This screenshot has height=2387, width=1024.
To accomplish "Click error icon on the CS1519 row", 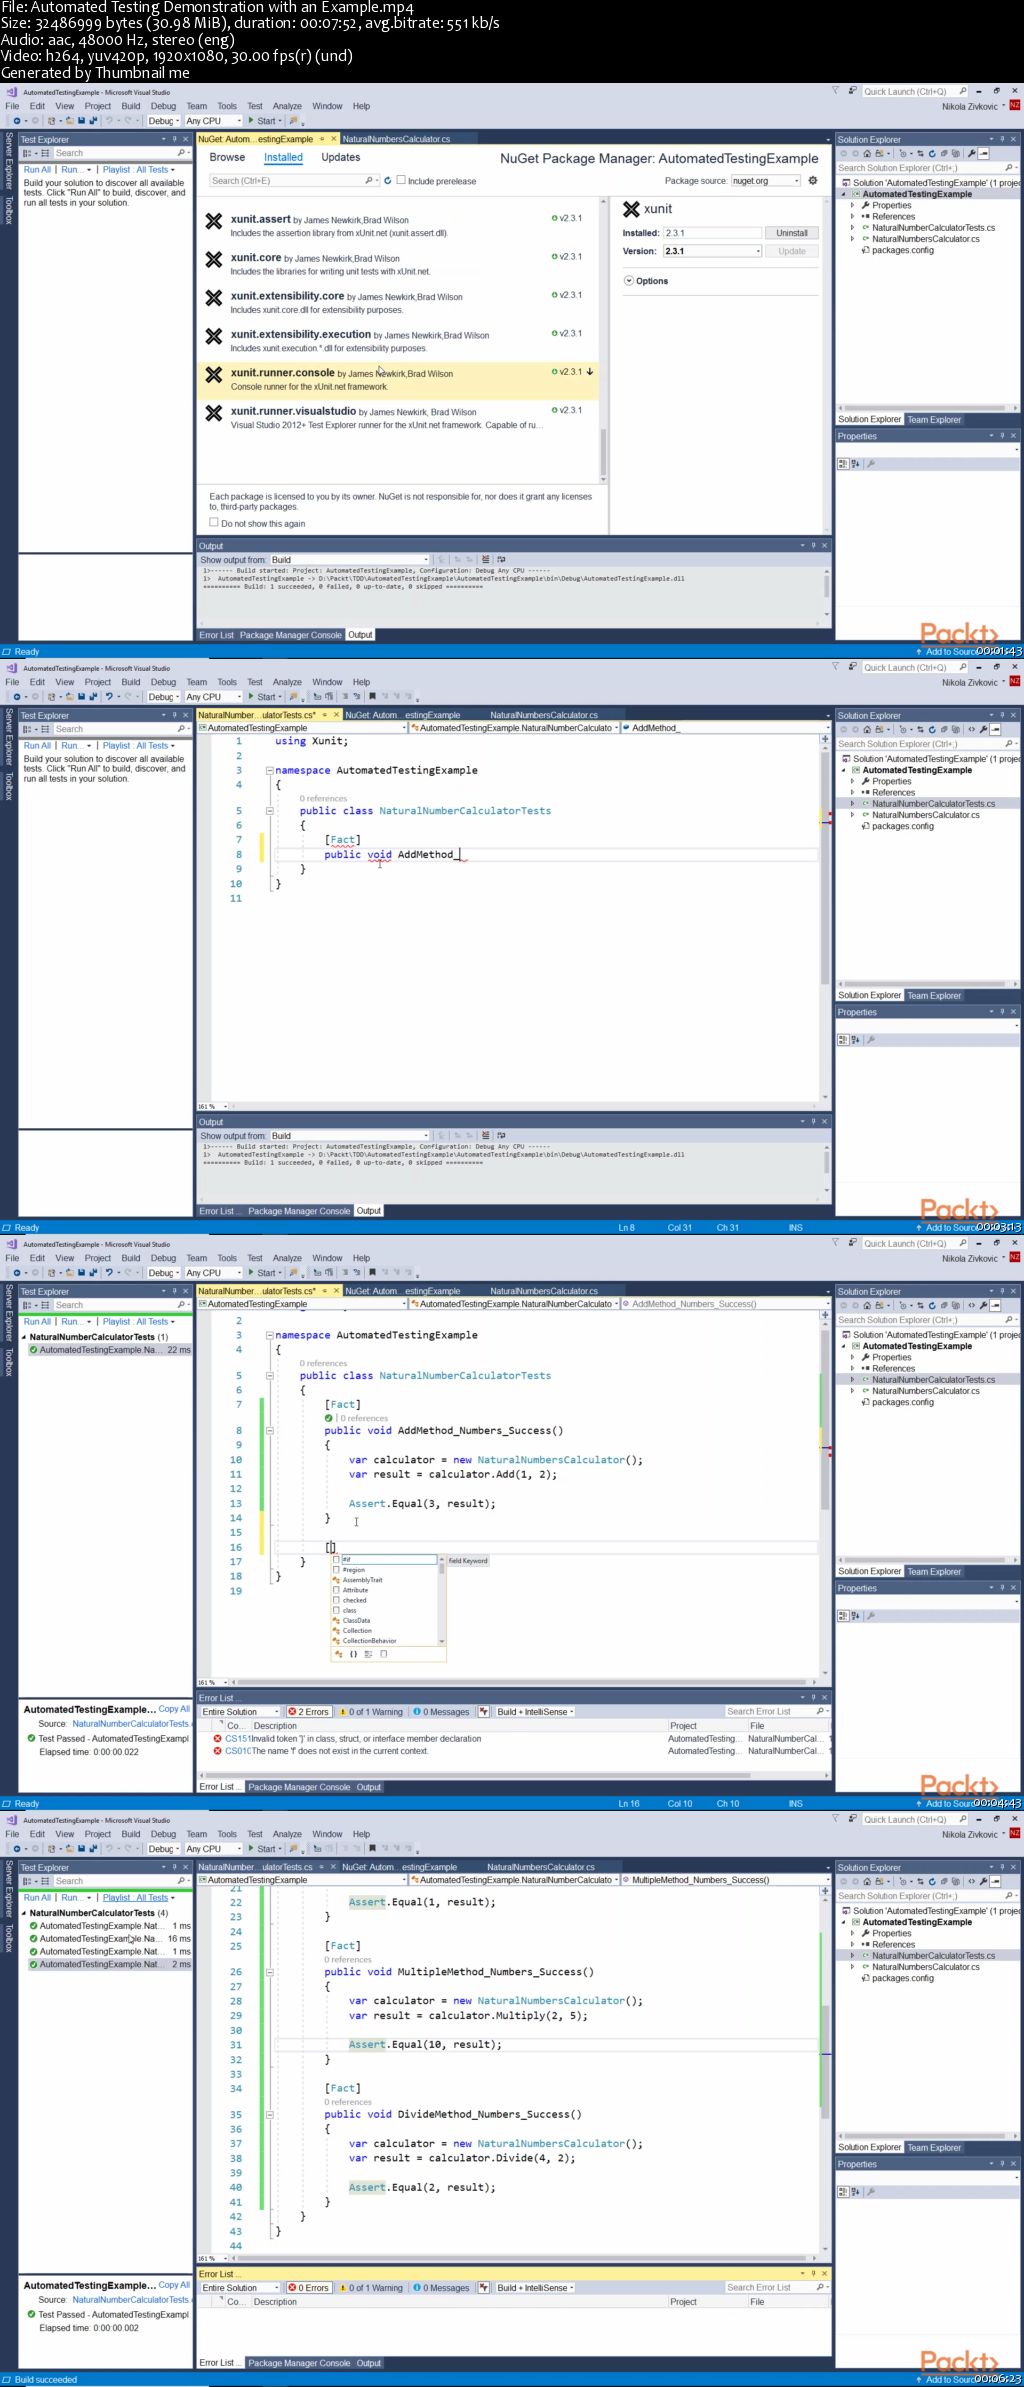I will [217, 1739].
